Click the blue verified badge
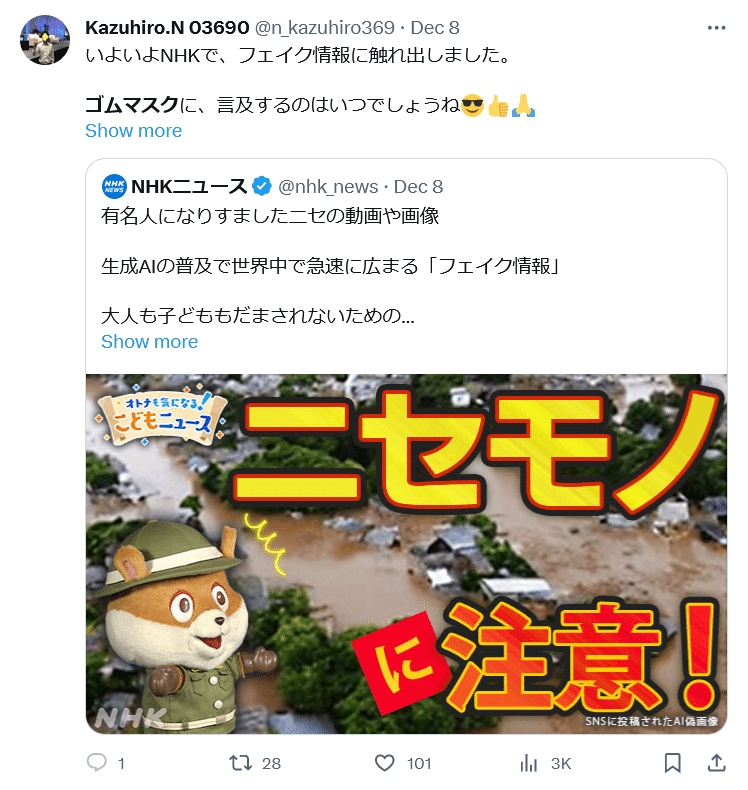Image resolution: width=748 pixels, height=790 pixels. [261, 186]
